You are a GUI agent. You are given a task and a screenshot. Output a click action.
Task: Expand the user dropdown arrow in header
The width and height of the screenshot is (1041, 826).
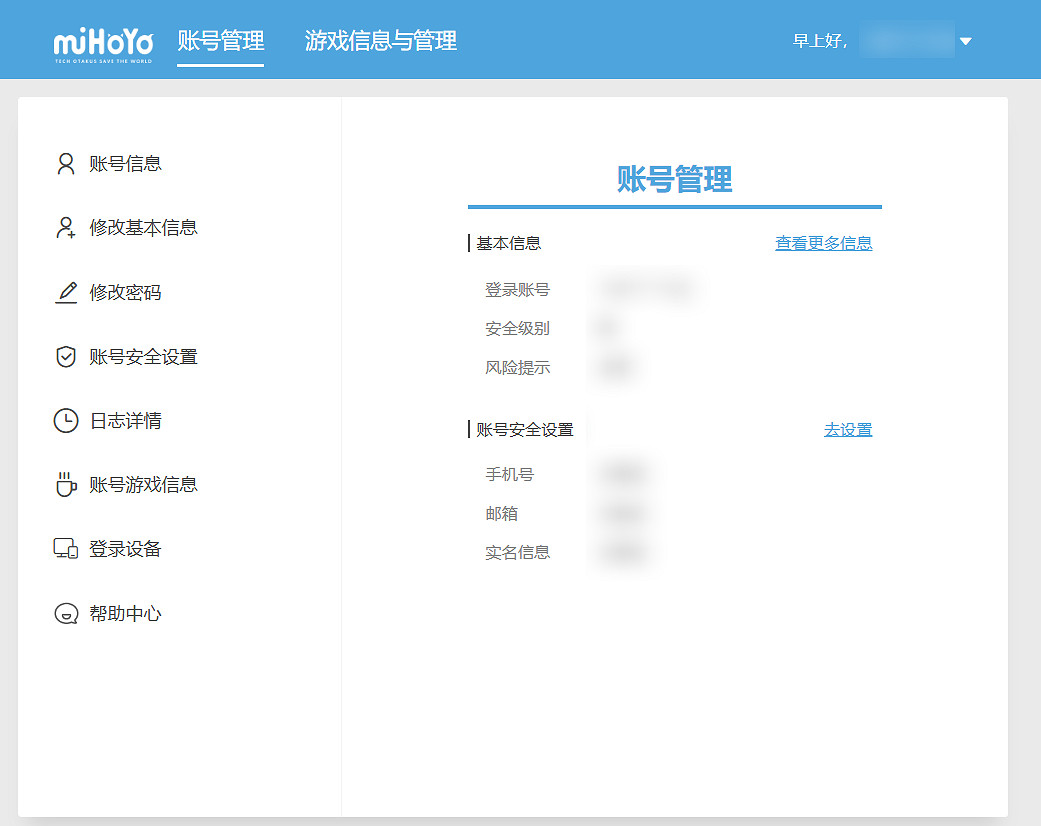pyautogui.click(x=965, y=41)
